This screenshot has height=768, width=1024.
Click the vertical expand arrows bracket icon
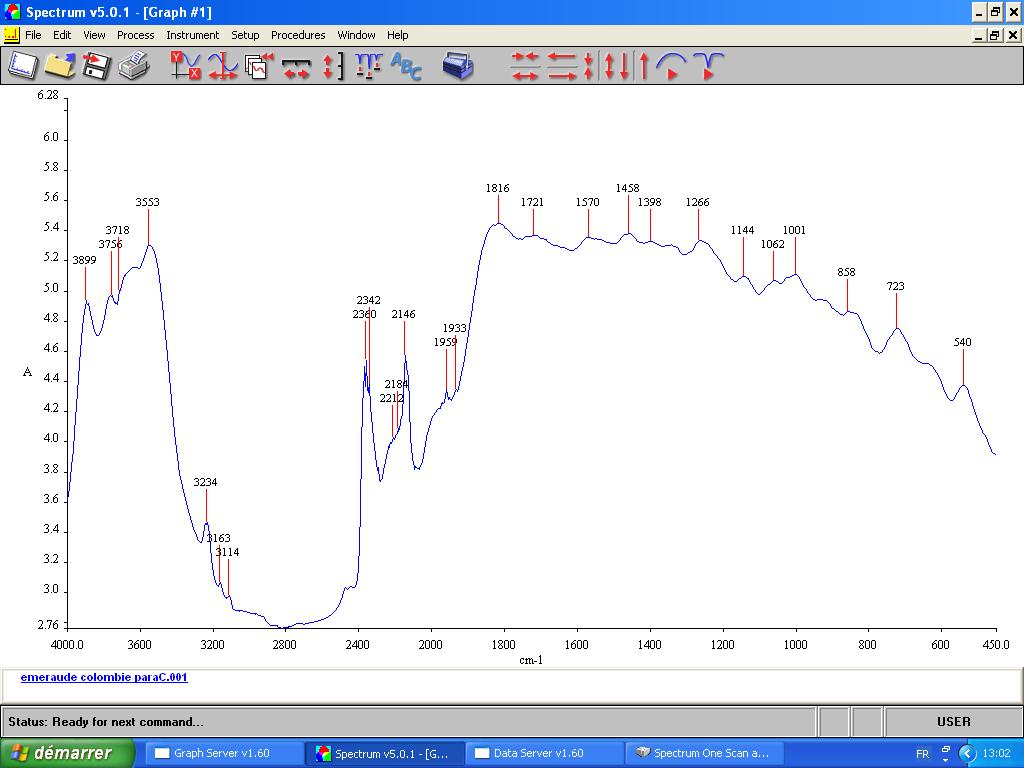tap(333, 66)
